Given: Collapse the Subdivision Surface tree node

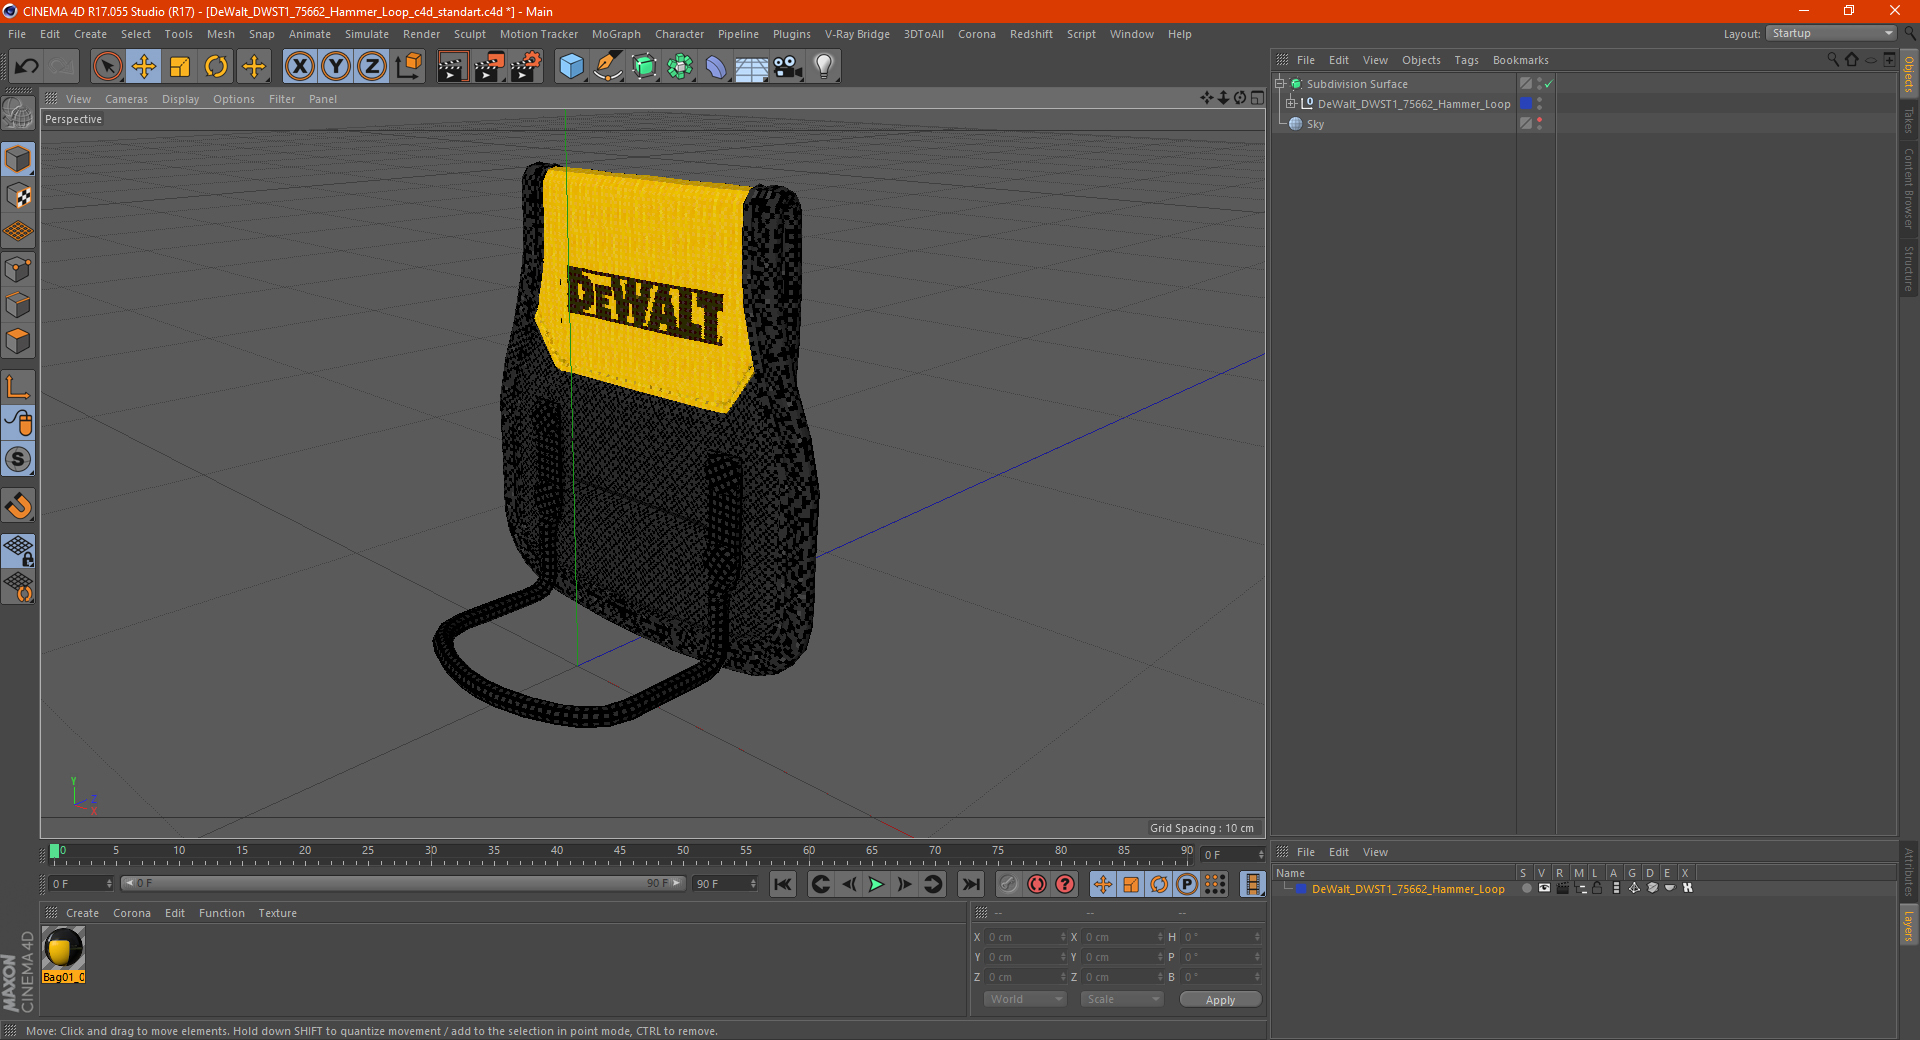Looking at the screenshot, I should 1279,84.
